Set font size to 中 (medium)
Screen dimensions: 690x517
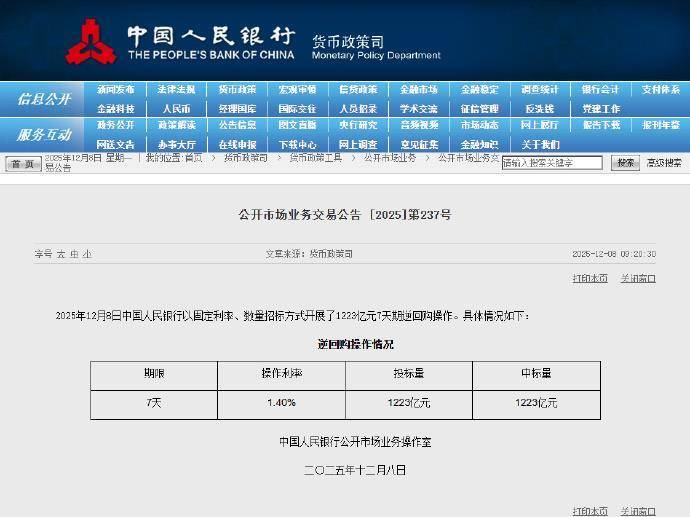click(74, 255)
